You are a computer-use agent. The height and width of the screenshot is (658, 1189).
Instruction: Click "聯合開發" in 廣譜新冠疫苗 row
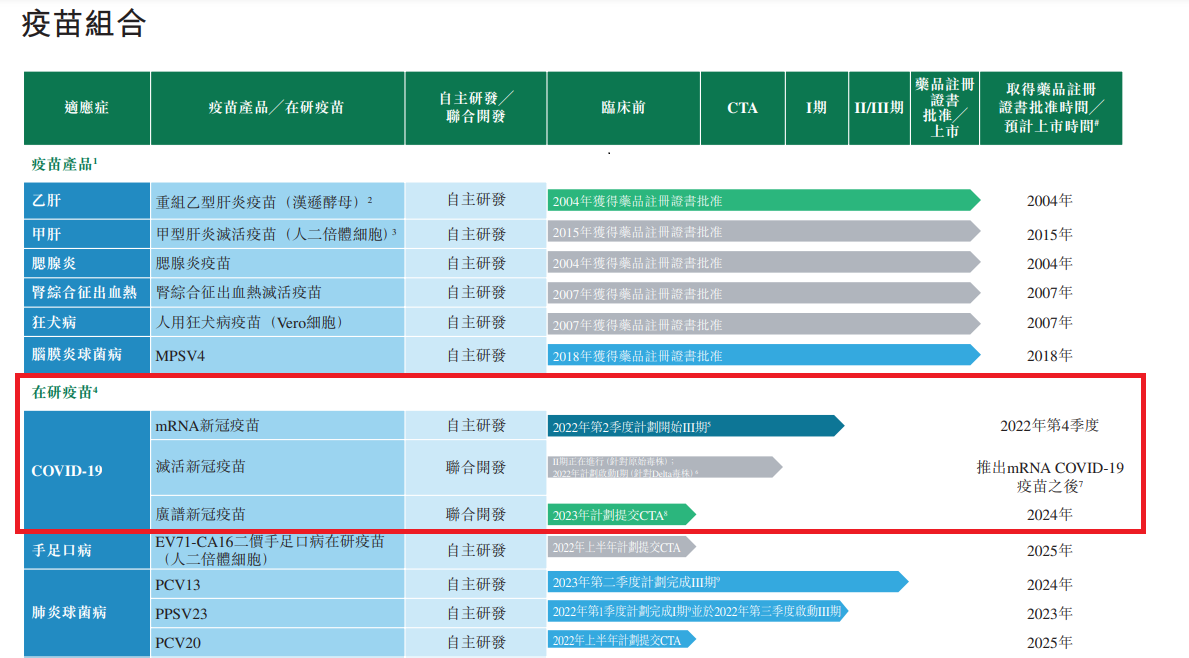475,514
